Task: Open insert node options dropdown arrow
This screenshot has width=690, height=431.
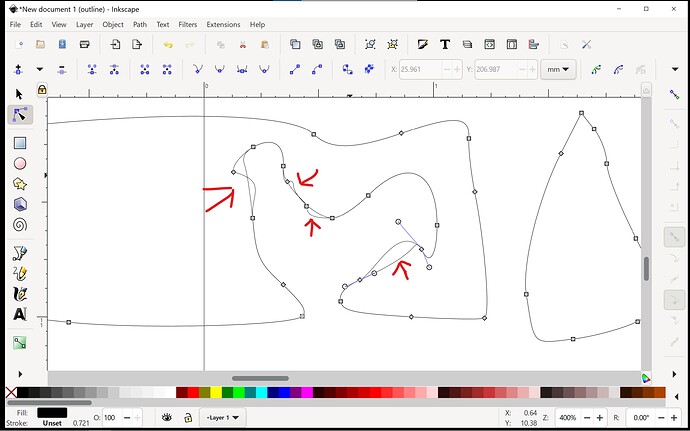Action: pyautogui.click(x=40, y=69)
